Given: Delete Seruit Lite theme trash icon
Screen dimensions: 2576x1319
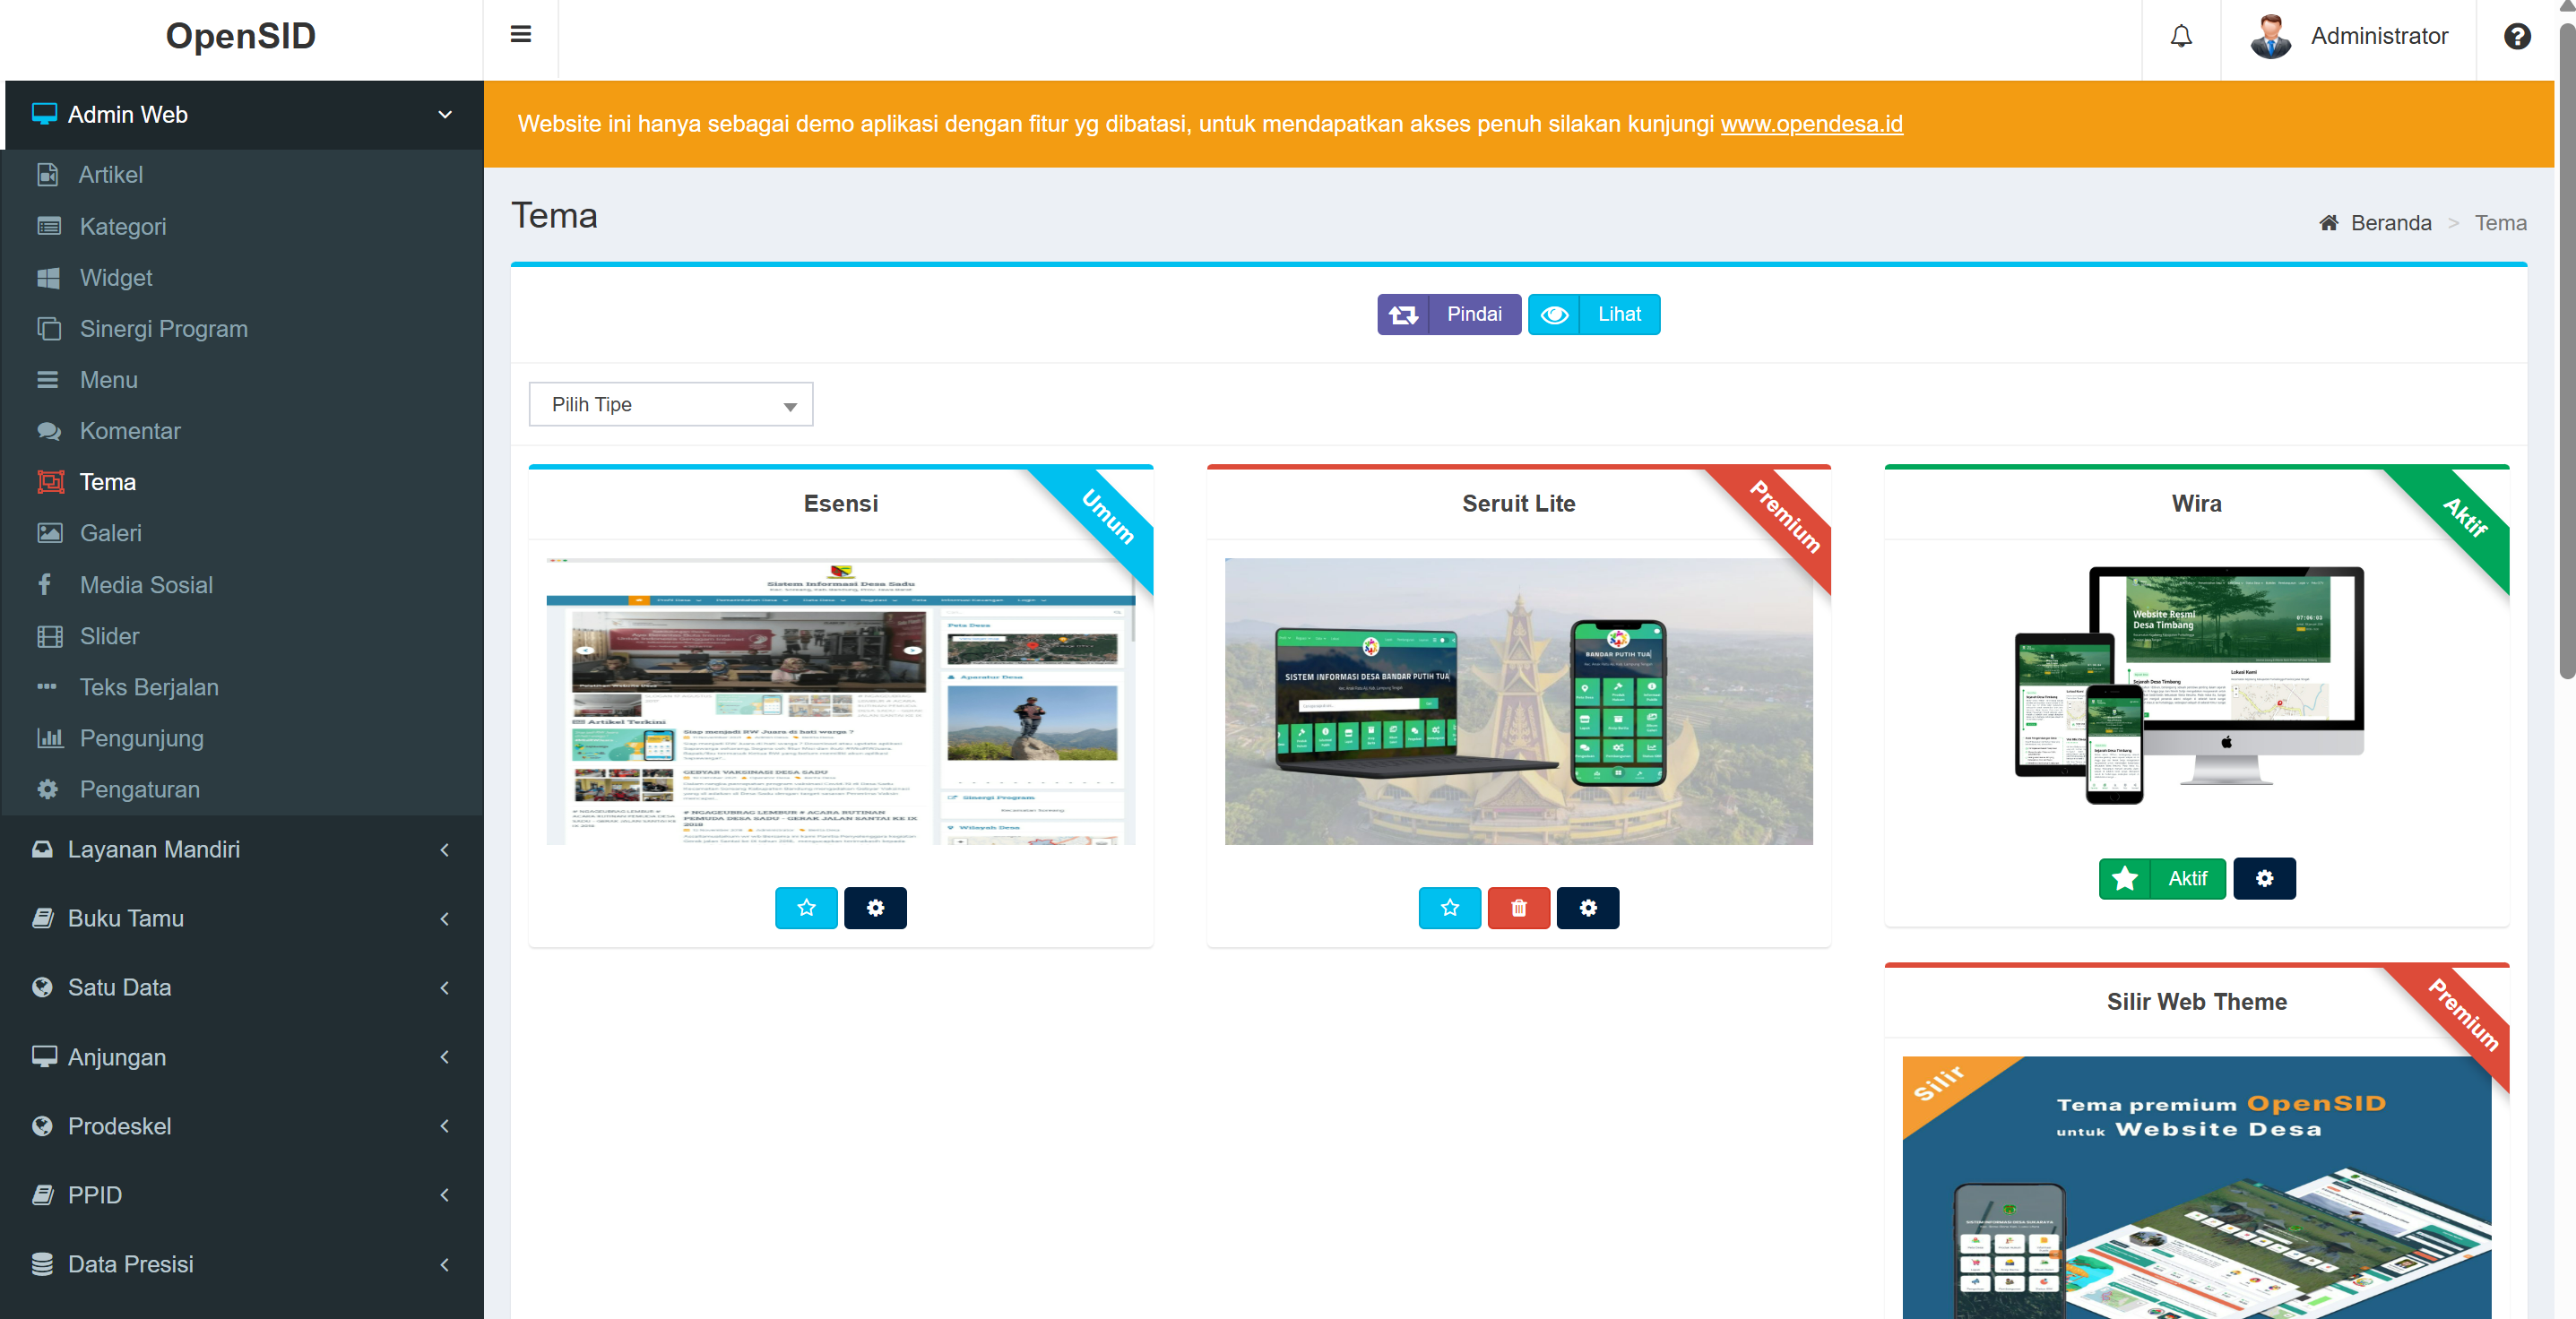Looking at the screenshot, I should (1518, 908).
